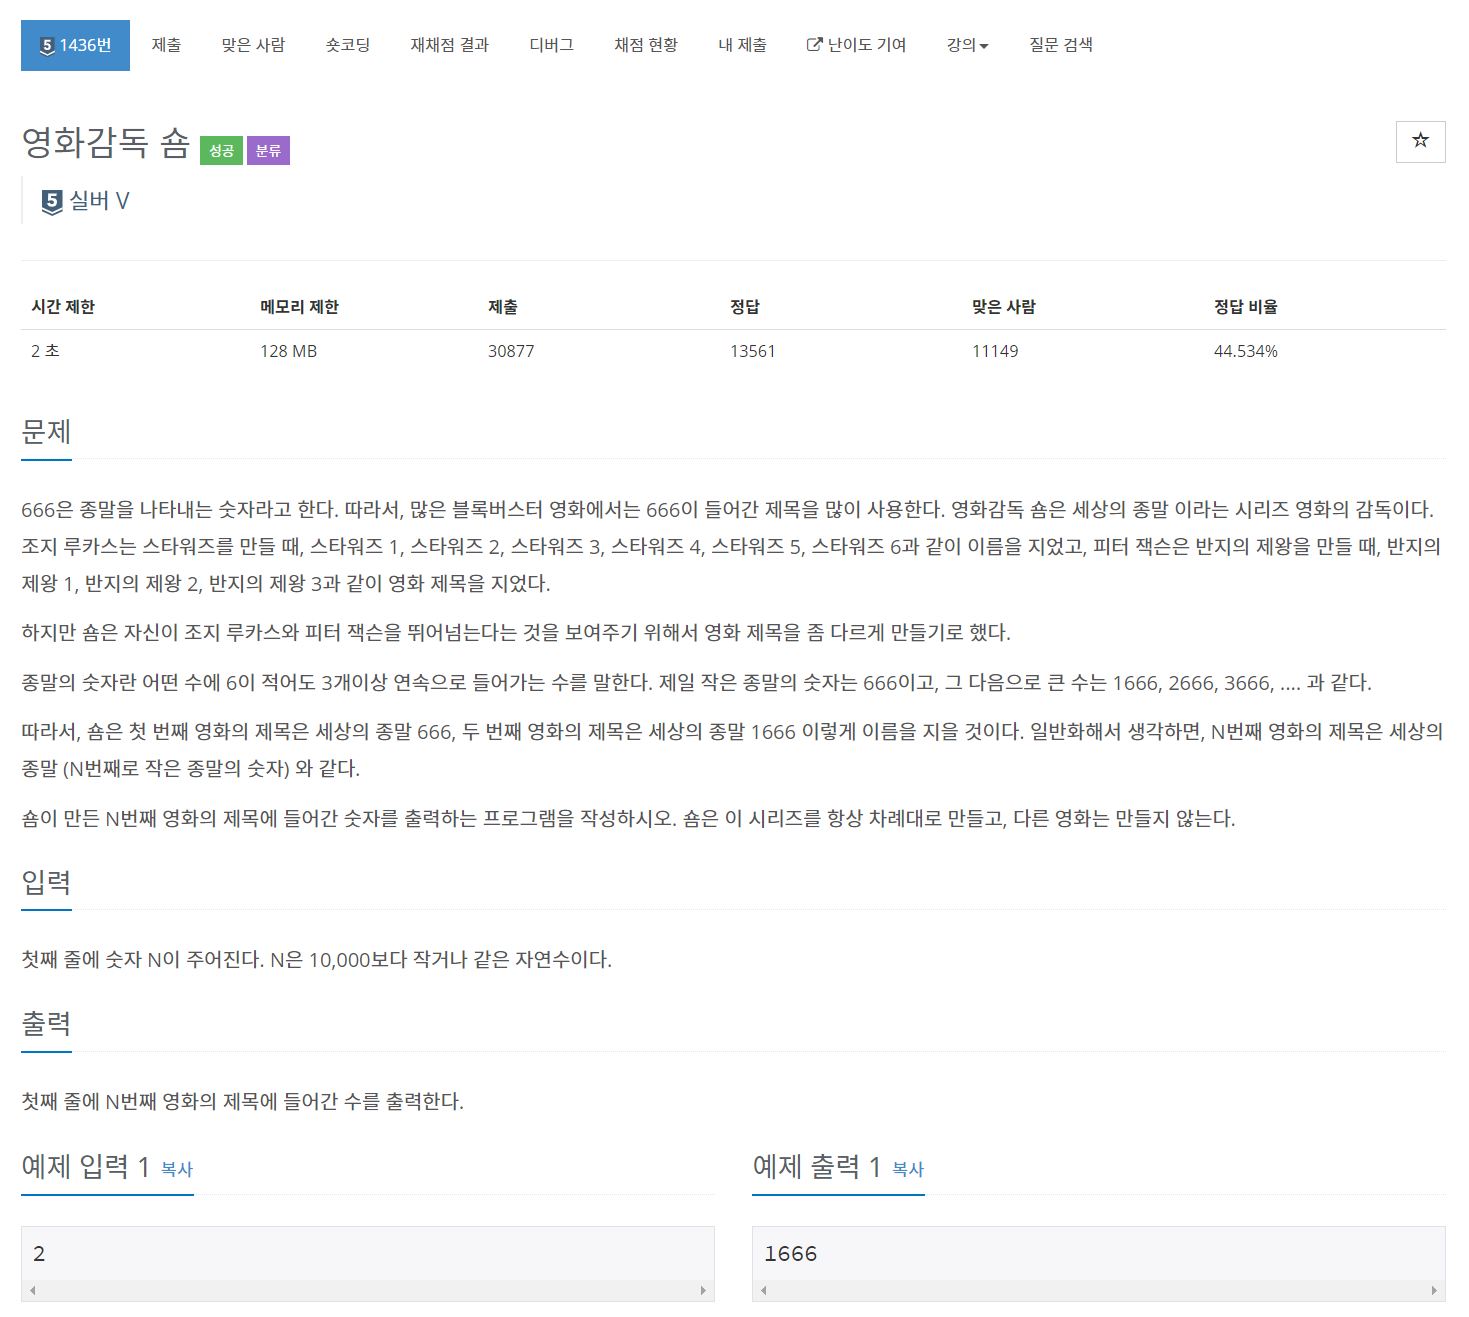Viewport: 1469px width, 1317px height.
Task: Click the 예제 출력 1 heading
Action: 817,1166
